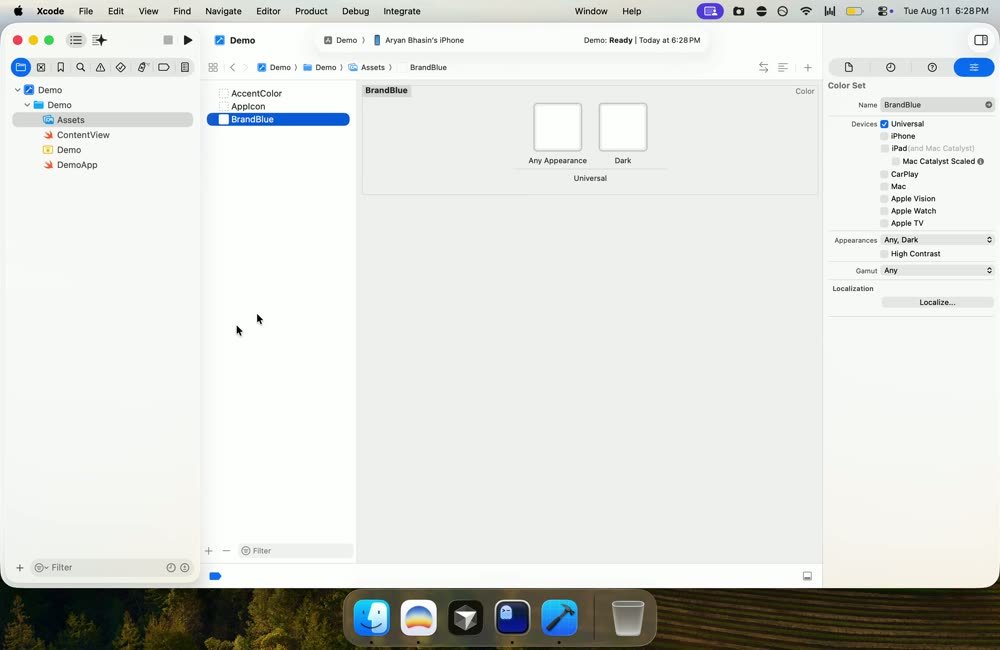1000x650 pixels.
Task: Click the Run play button
Action: 188,40
